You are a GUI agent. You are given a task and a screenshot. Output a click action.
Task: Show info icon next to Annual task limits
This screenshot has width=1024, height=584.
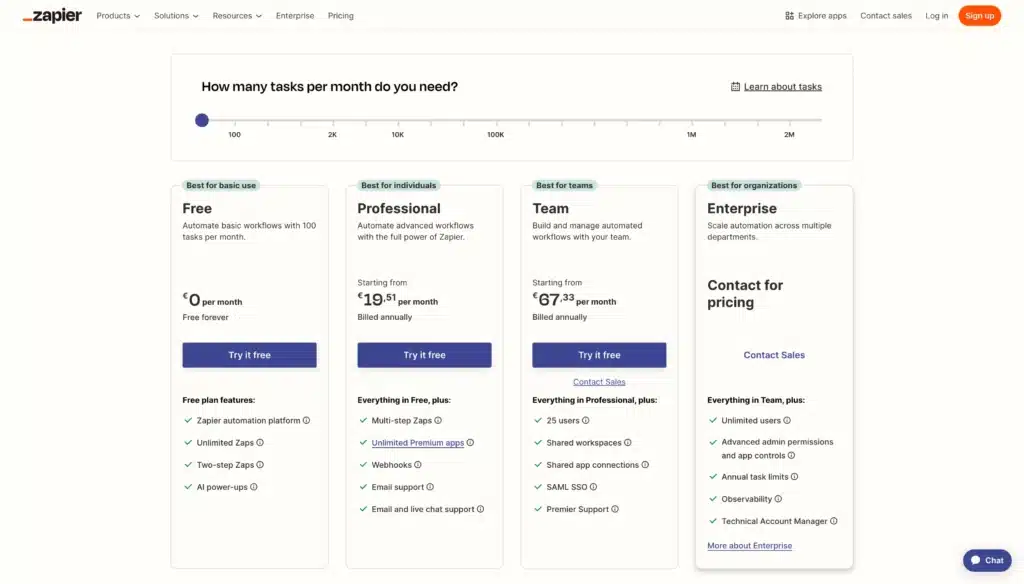pyautogui.click(x=795, y=477)
